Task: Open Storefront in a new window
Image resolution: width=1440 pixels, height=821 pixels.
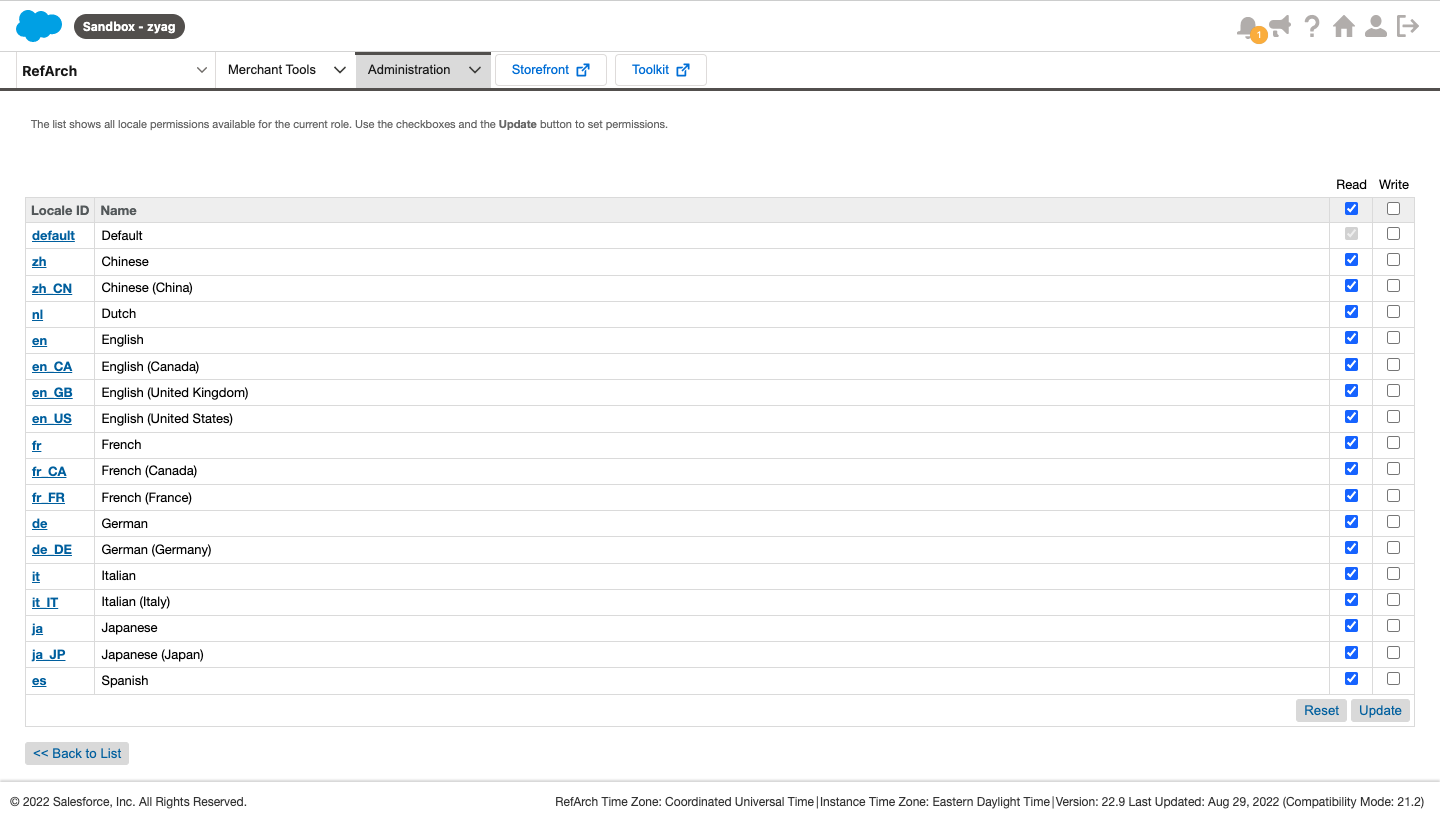Action: 551,70
